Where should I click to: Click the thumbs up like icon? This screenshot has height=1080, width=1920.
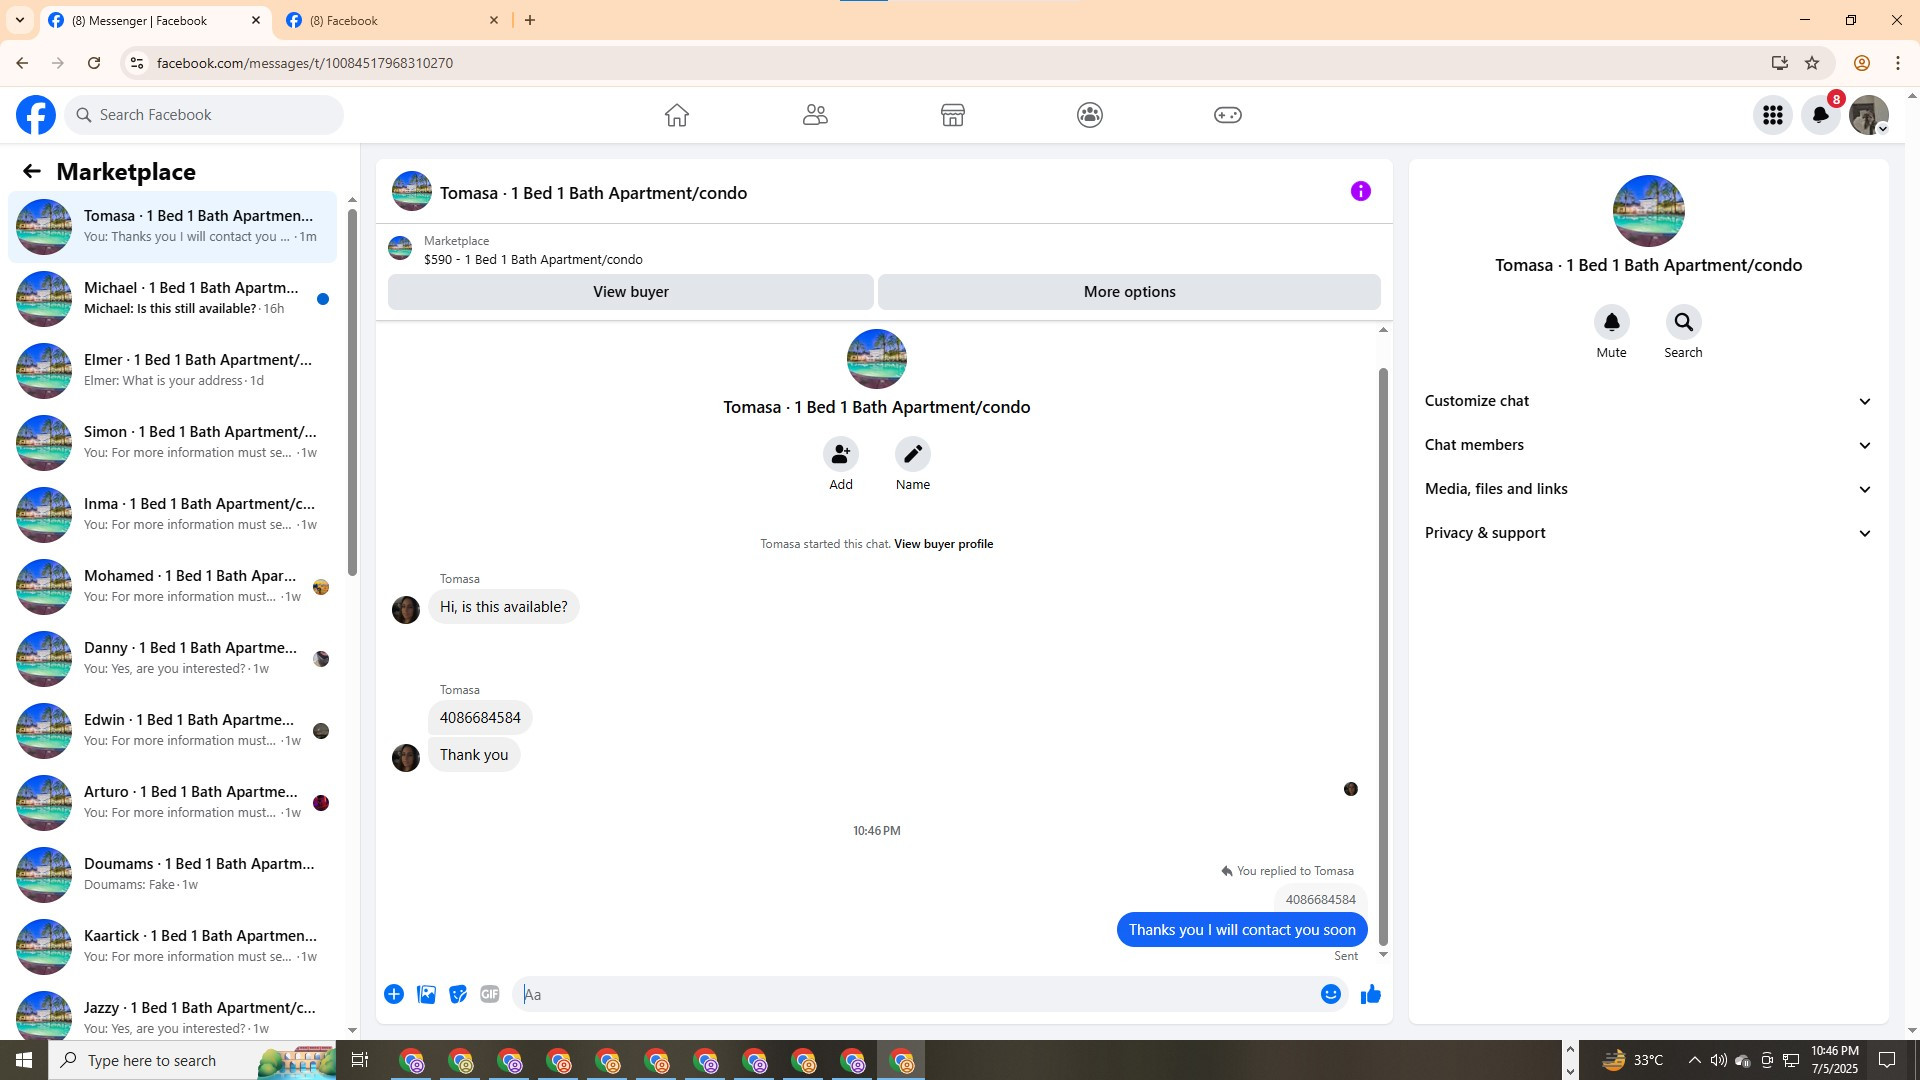pos(1370,994)
